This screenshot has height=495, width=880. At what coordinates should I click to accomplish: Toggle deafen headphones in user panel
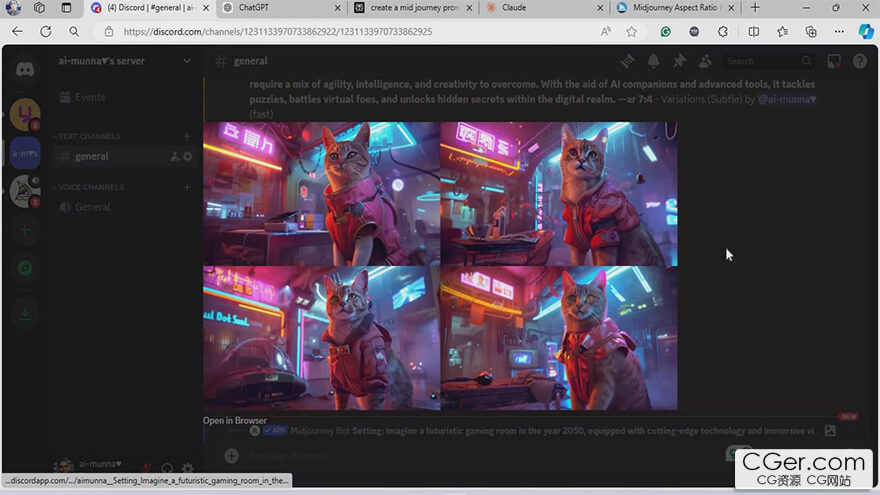pyautogui.click(x=167, y=468)
